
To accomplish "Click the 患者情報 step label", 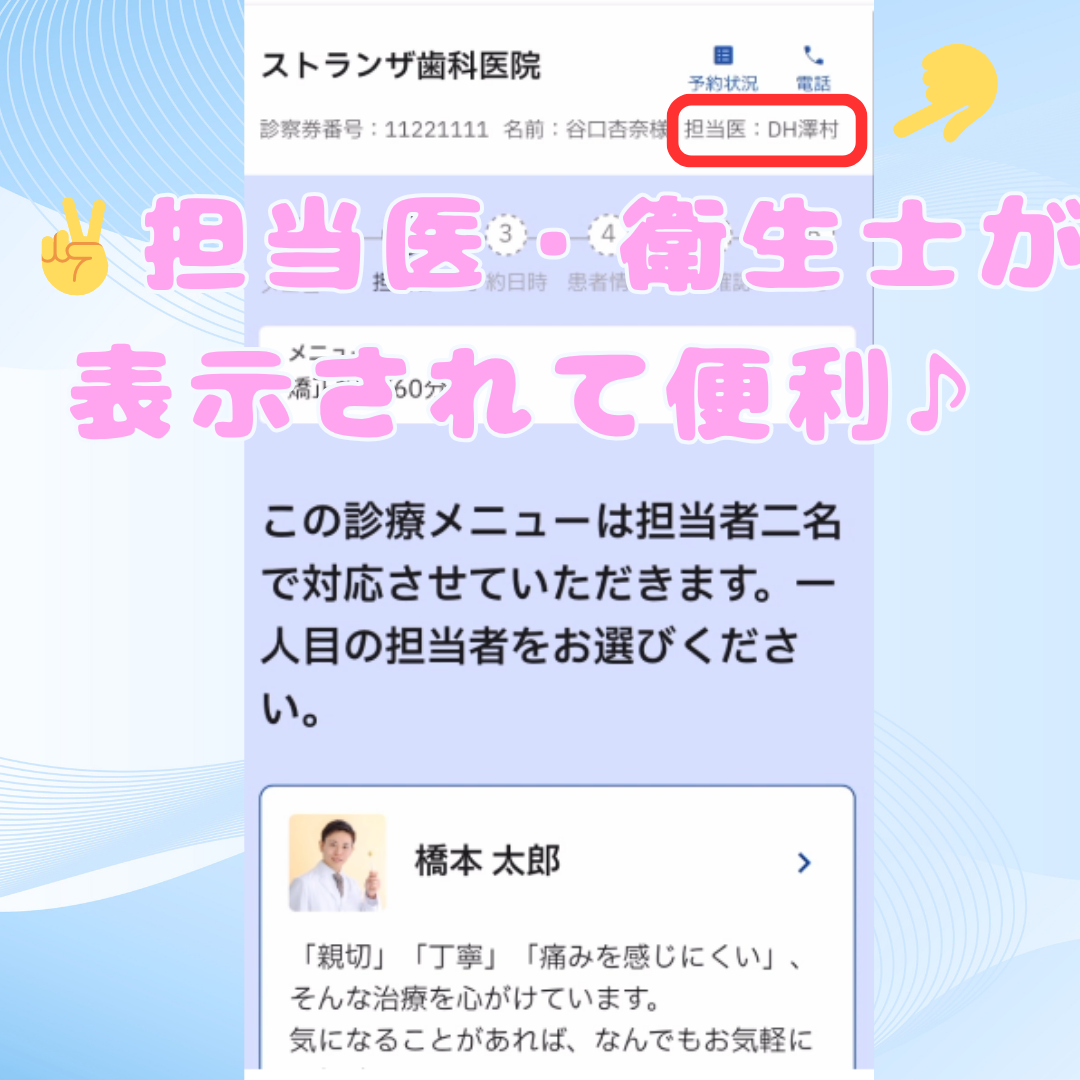I will [x=598, y=282].
